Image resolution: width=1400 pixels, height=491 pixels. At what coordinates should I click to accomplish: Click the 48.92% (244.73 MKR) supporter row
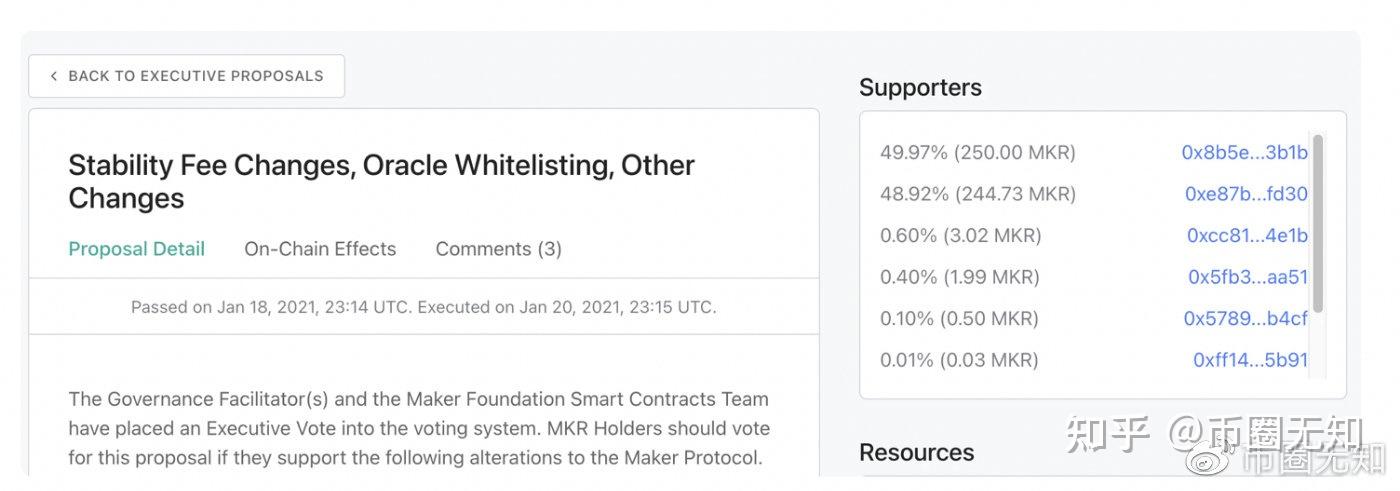[977, 194]
